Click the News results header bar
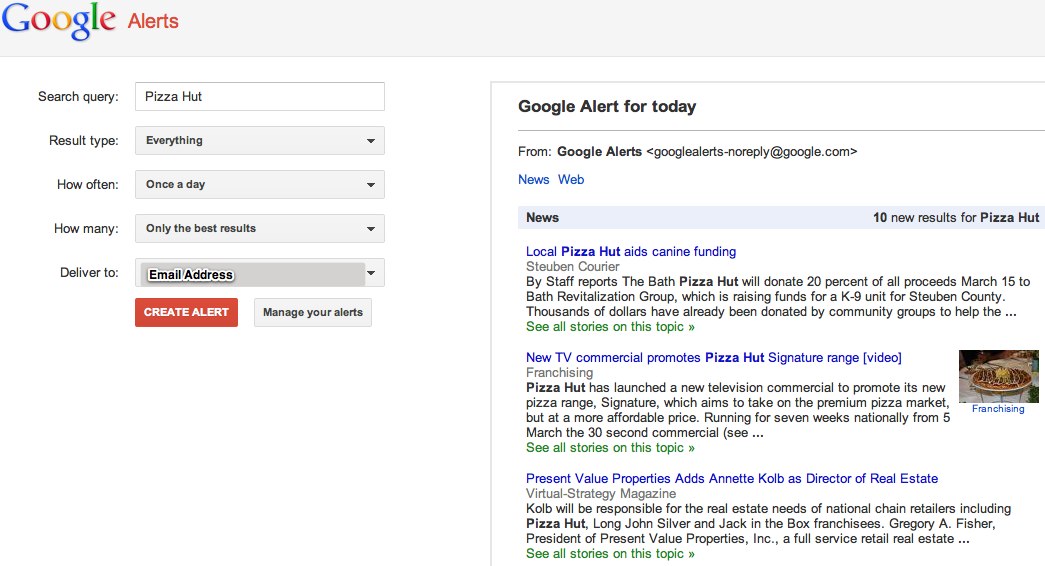The image size is (1045, 566). point(781,217)
